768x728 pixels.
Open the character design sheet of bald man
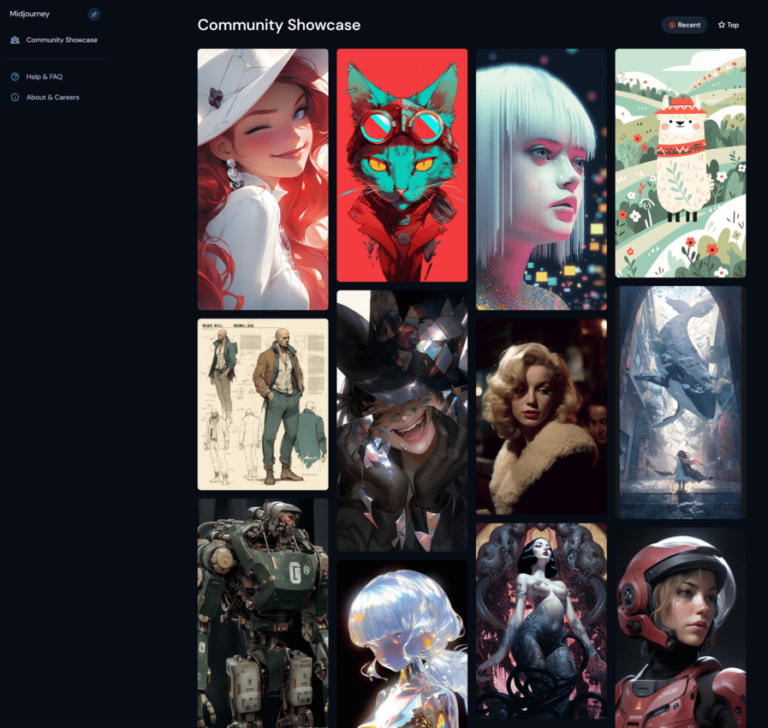coord(263,404)
